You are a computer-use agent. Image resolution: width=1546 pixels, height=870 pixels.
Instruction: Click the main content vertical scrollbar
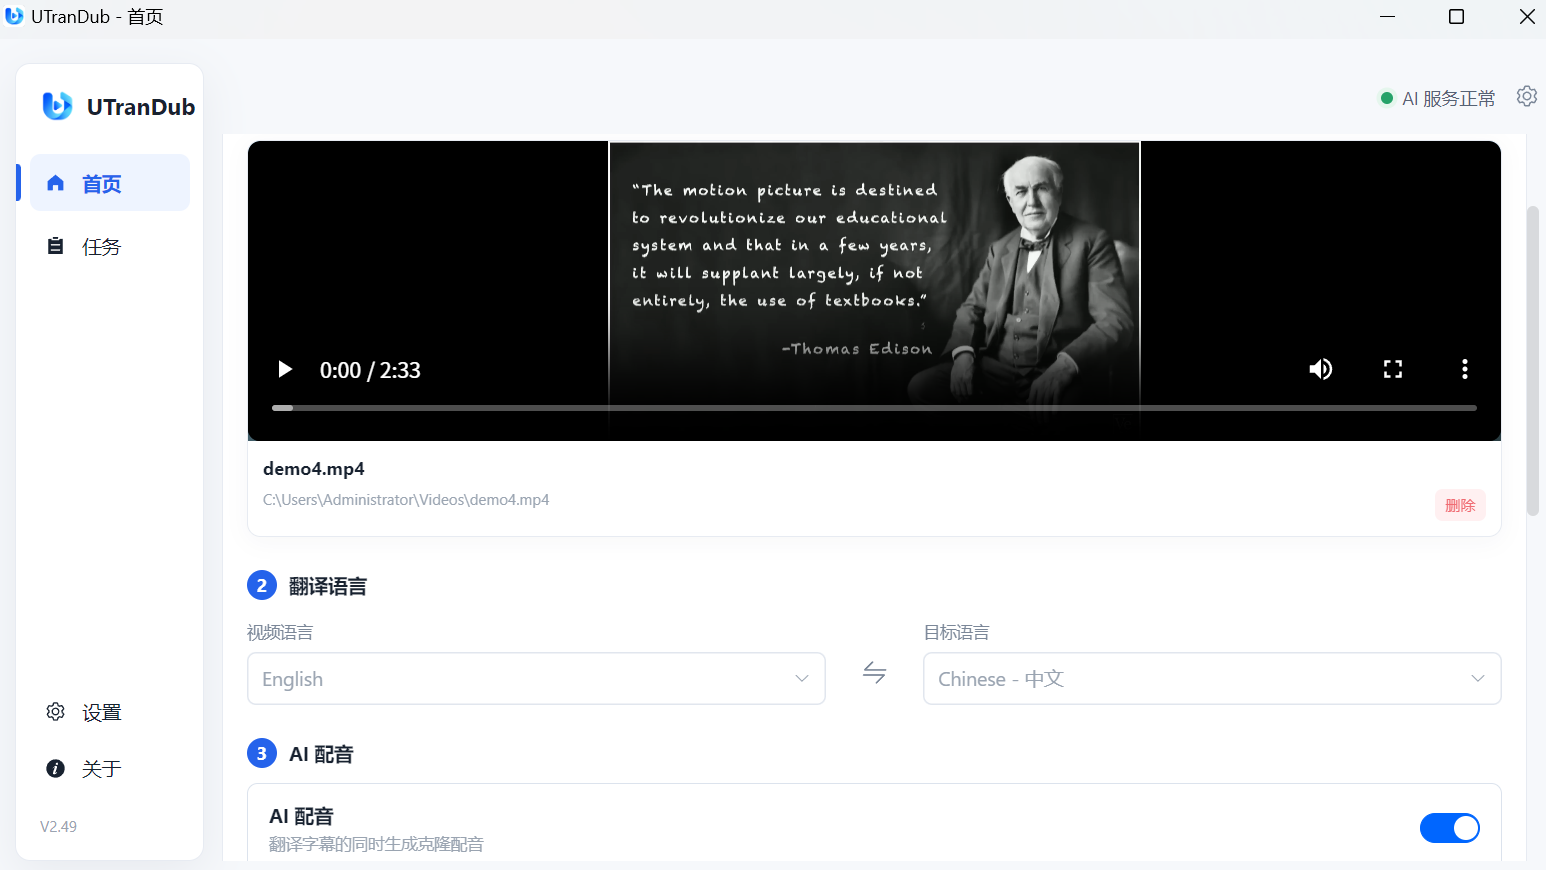click(1532, 360)
